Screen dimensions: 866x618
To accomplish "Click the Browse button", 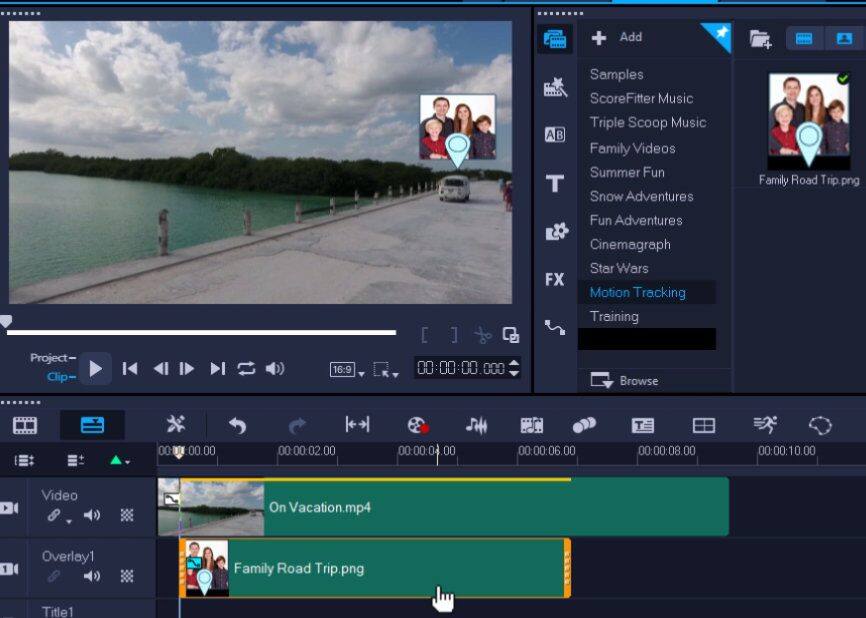I will point(638,381).
